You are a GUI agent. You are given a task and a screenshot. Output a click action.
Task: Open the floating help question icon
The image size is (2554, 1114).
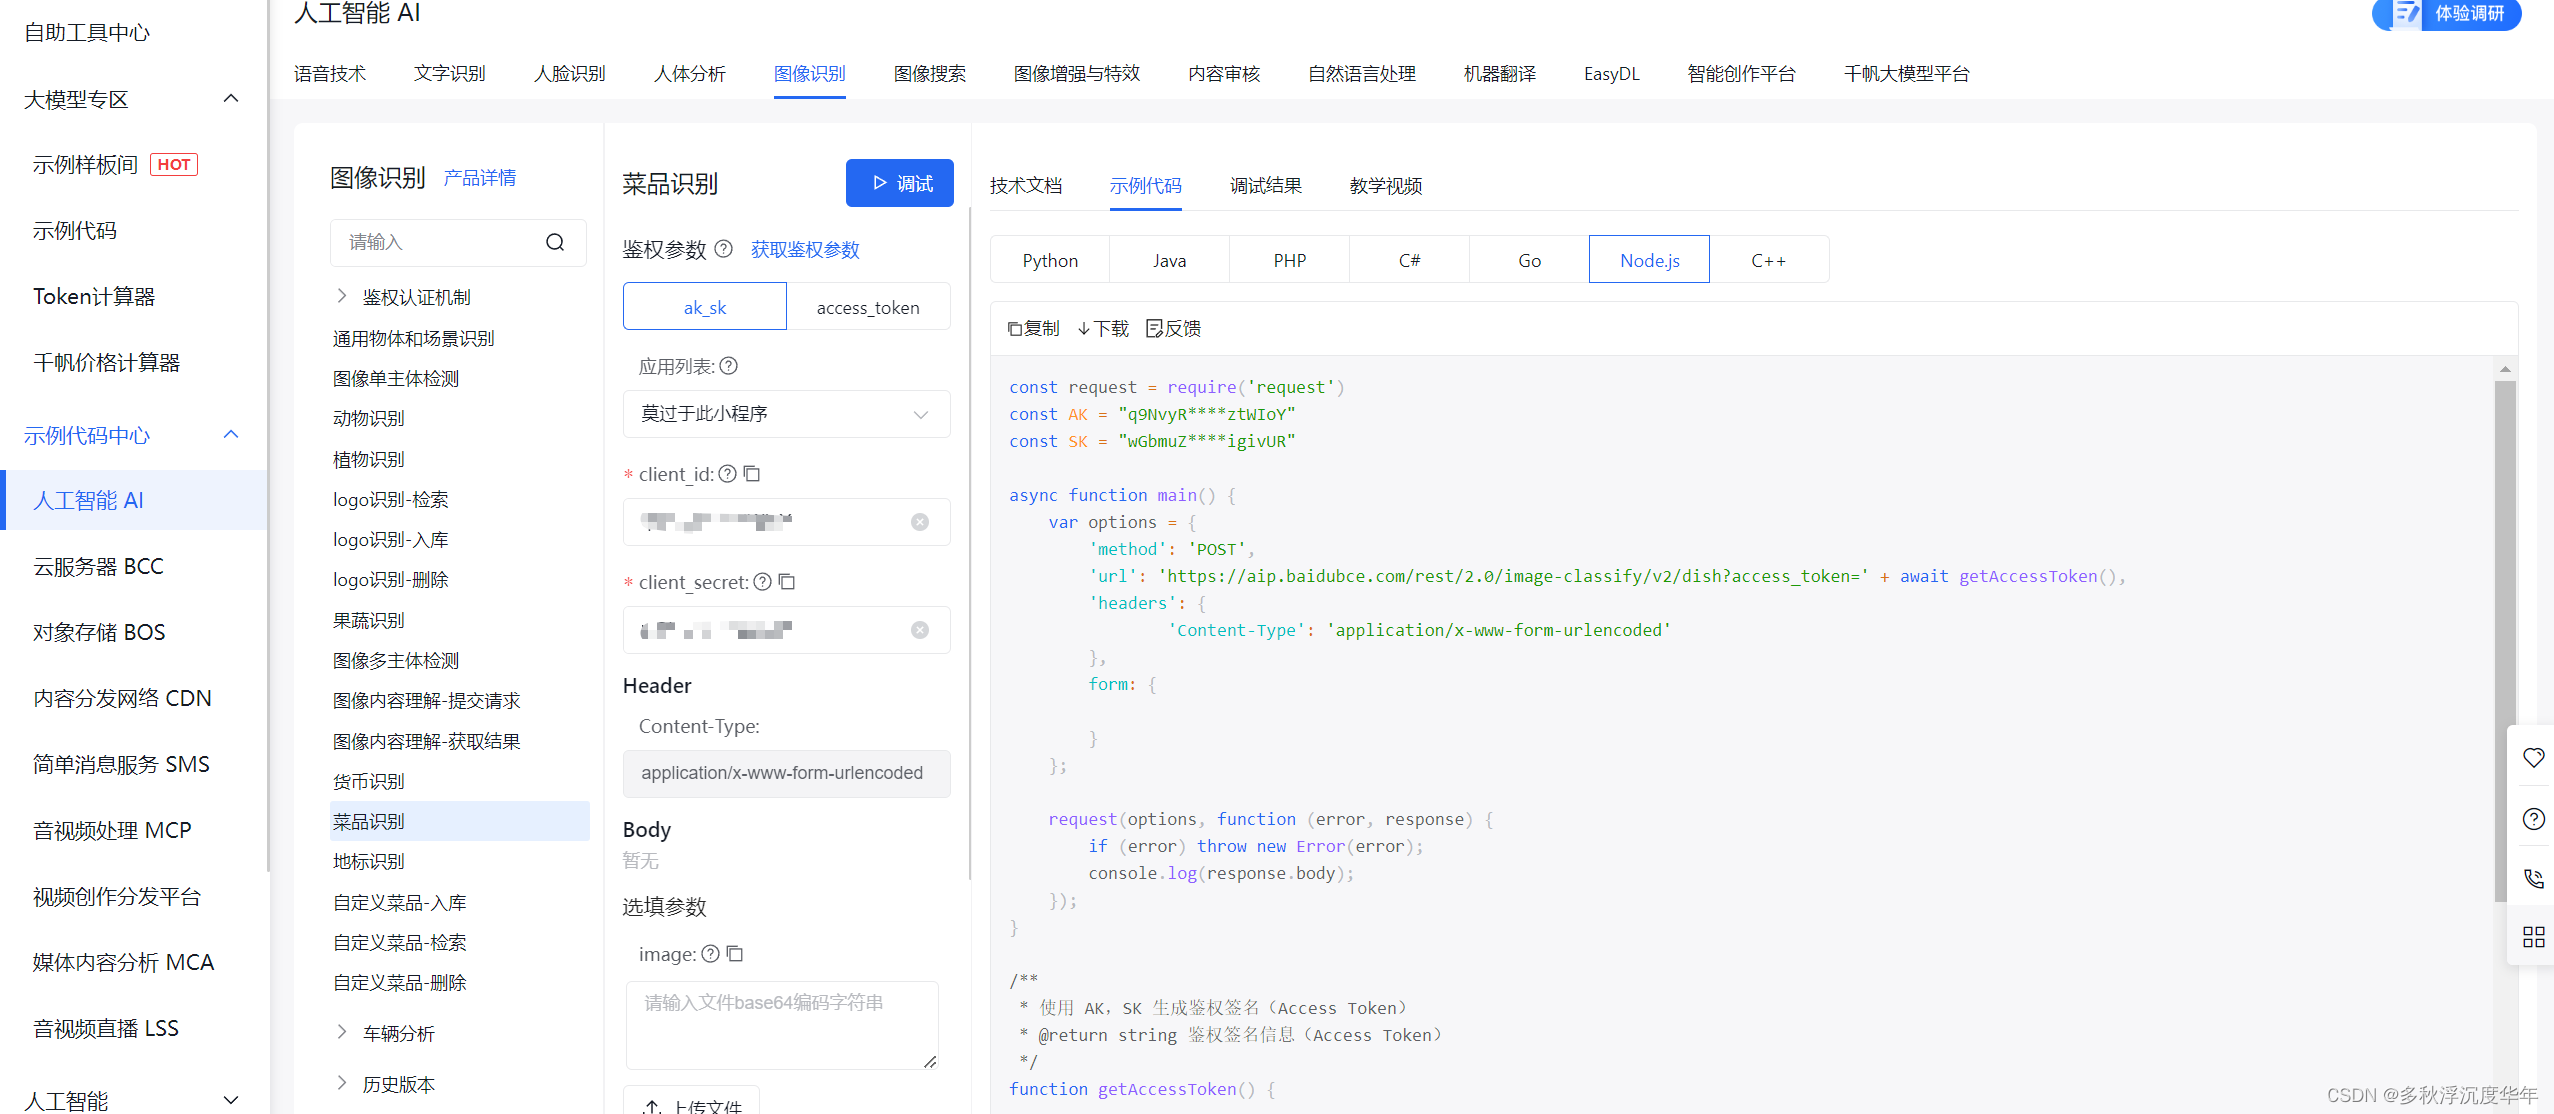tap(2533, 819)
